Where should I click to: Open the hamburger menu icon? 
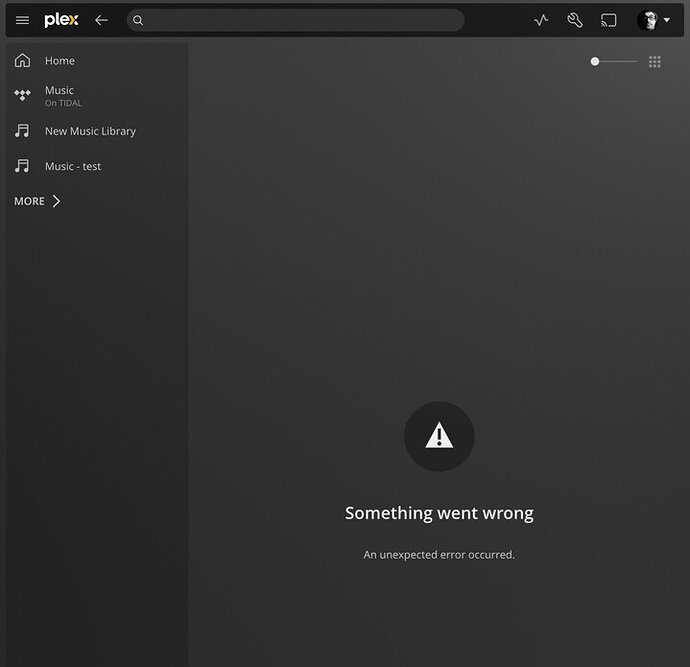tap(22, 20)
